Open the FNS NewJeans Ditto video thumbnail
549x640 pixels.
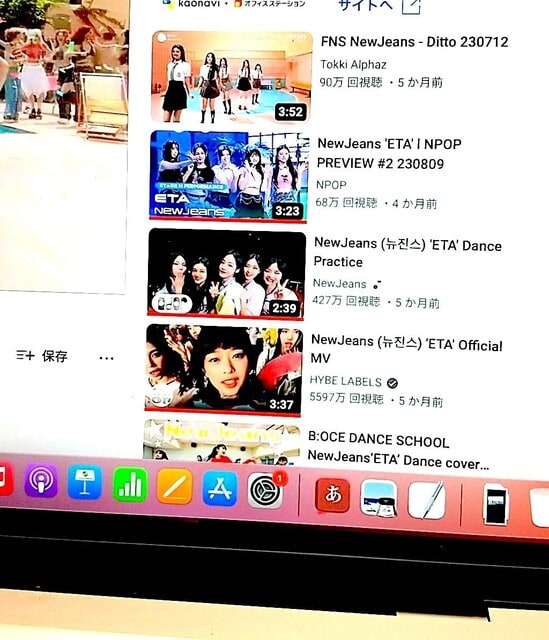tap(232, 77)
